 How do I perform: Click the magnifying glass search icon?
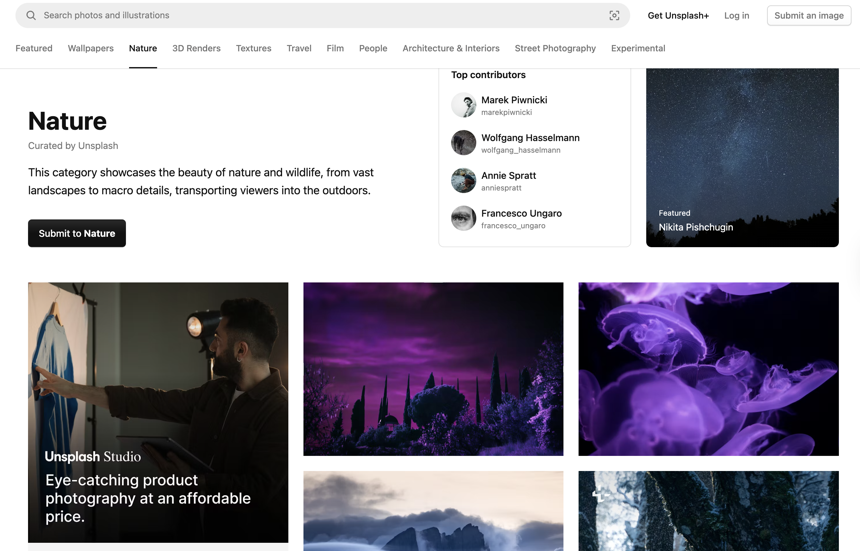(x=31, y=16)
